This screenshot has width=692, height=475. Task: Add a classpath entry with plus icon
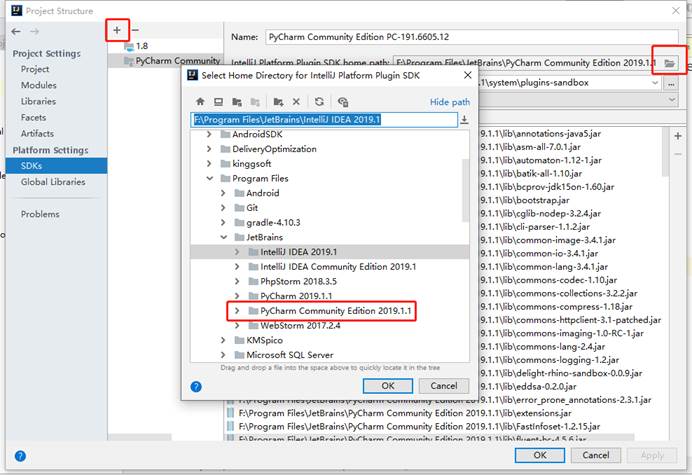[x=678, y=136]
